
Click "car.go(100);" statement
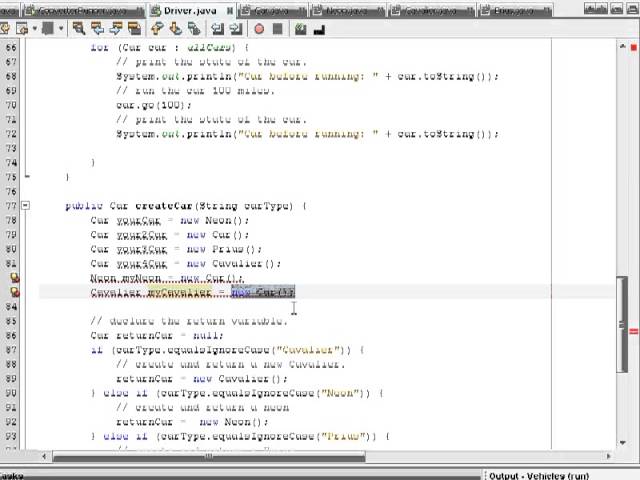(x=154, y=105)
